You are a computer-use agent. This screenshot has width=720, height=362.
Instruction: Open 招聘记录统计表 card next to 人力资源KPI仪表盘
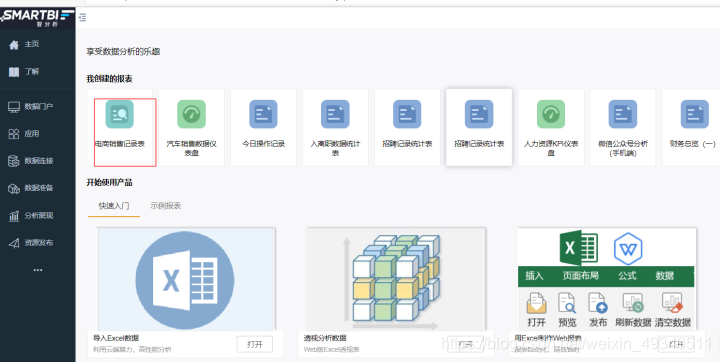[479, 127]
